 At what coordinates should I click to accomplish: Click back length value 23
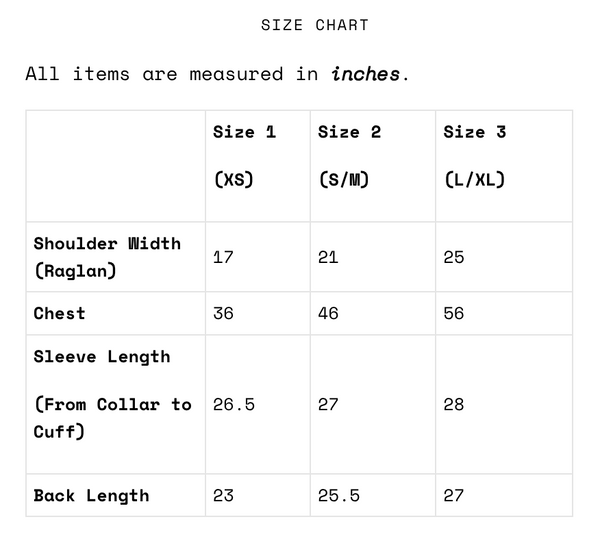(x=223, y=495)
